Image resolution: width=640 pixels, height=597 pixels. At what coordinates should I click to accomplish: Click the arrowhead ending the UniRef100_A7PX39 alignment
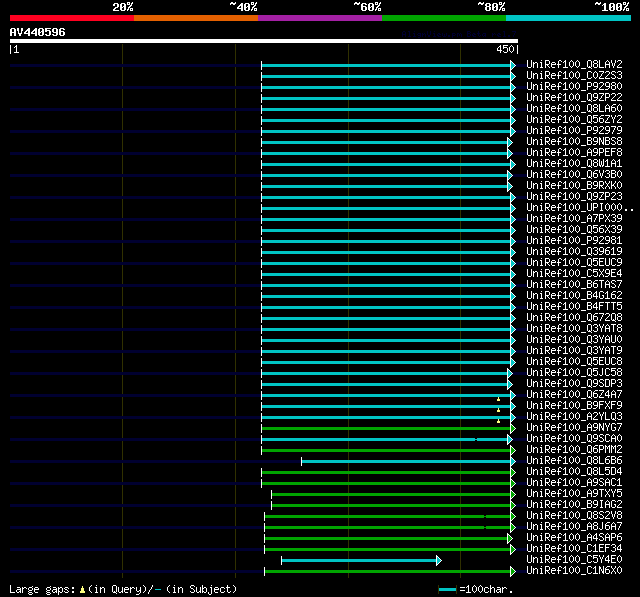pyautogui.click(x=513, y=220)
